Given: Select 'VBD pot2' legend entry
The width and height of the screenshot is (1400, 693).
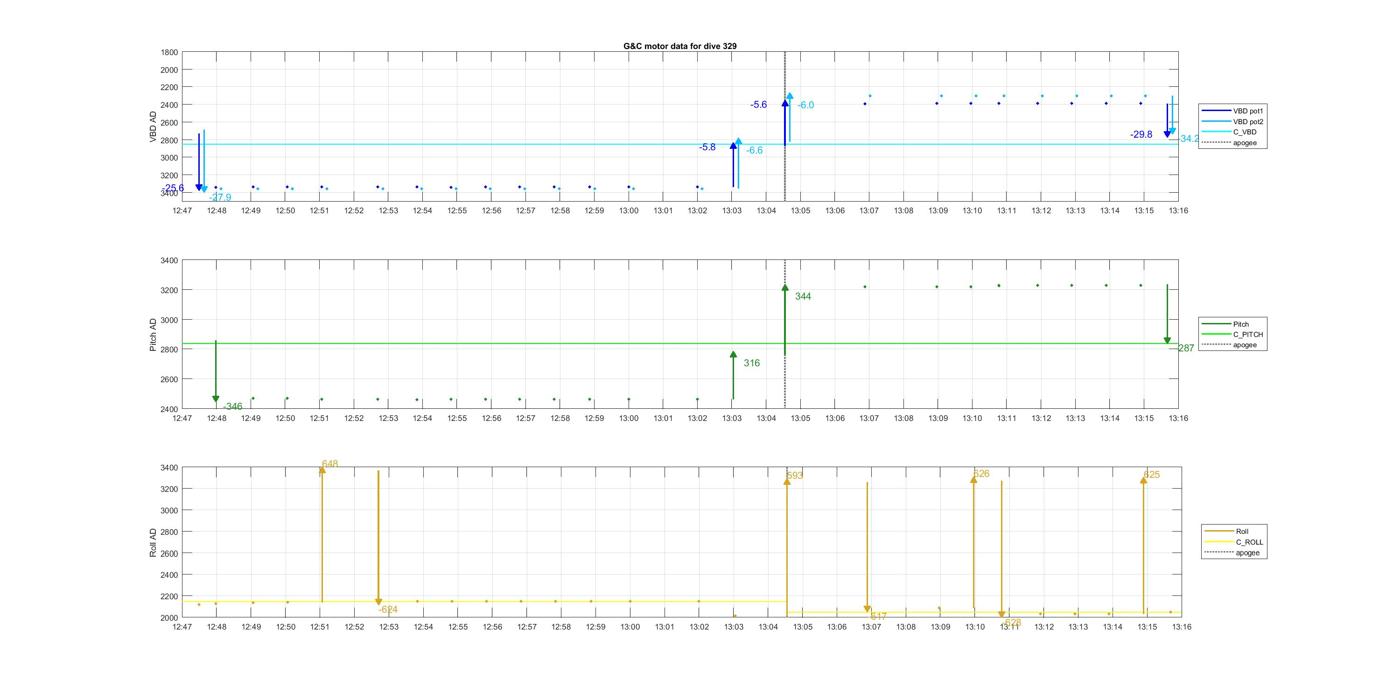Looking at the screenshot, I should (x=1232, y=121).
